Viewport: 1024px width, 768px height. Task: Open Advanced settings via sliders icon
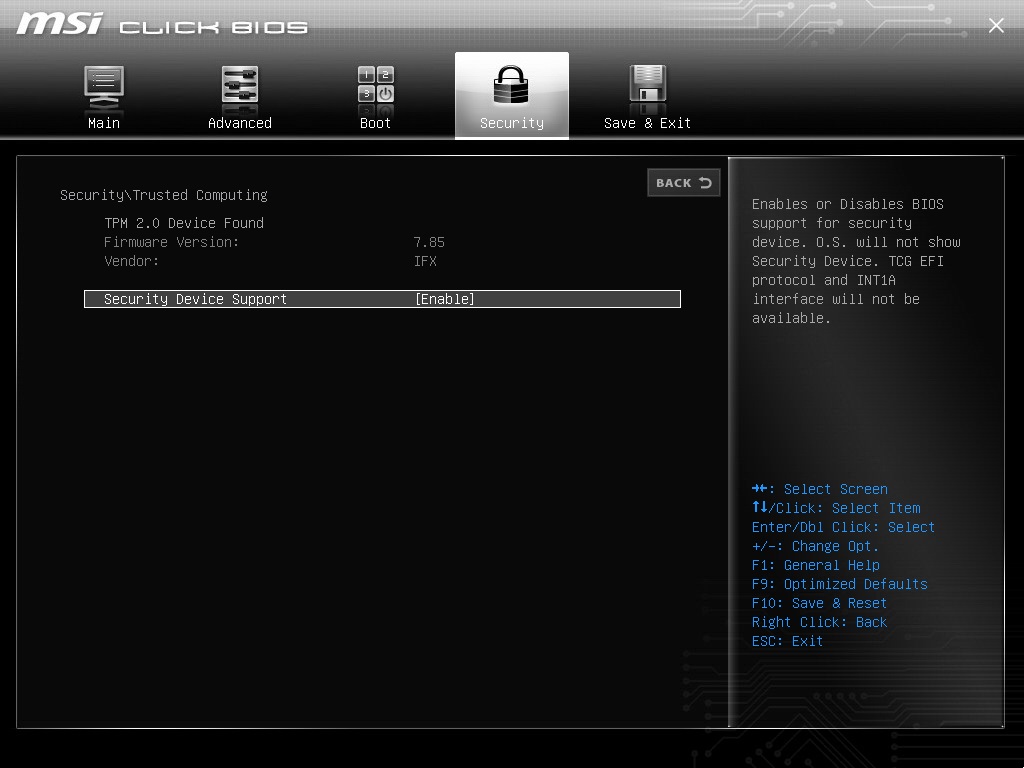pos(240,86)
